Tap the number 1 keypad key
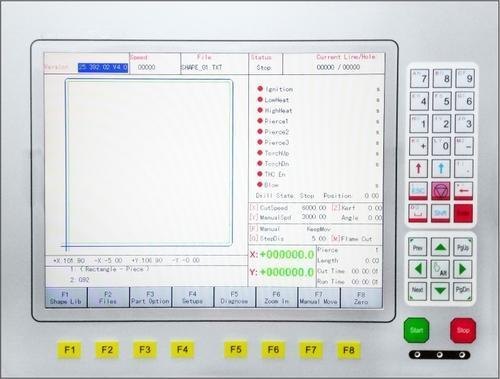The height and width of the screenshot is (379, 500). tap(419, 124)
